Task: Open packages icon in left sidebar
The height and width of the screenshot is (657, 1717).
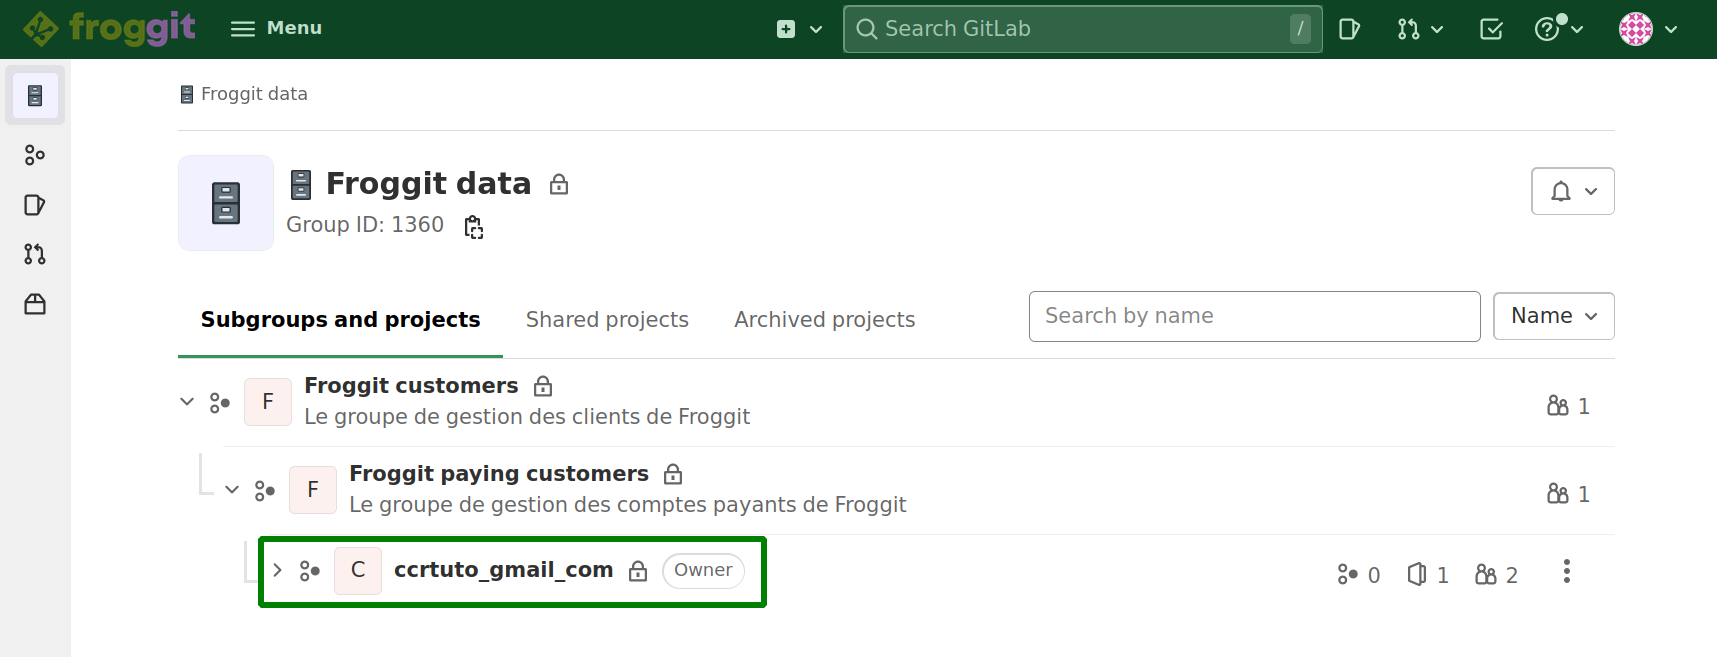Action: 35,304
